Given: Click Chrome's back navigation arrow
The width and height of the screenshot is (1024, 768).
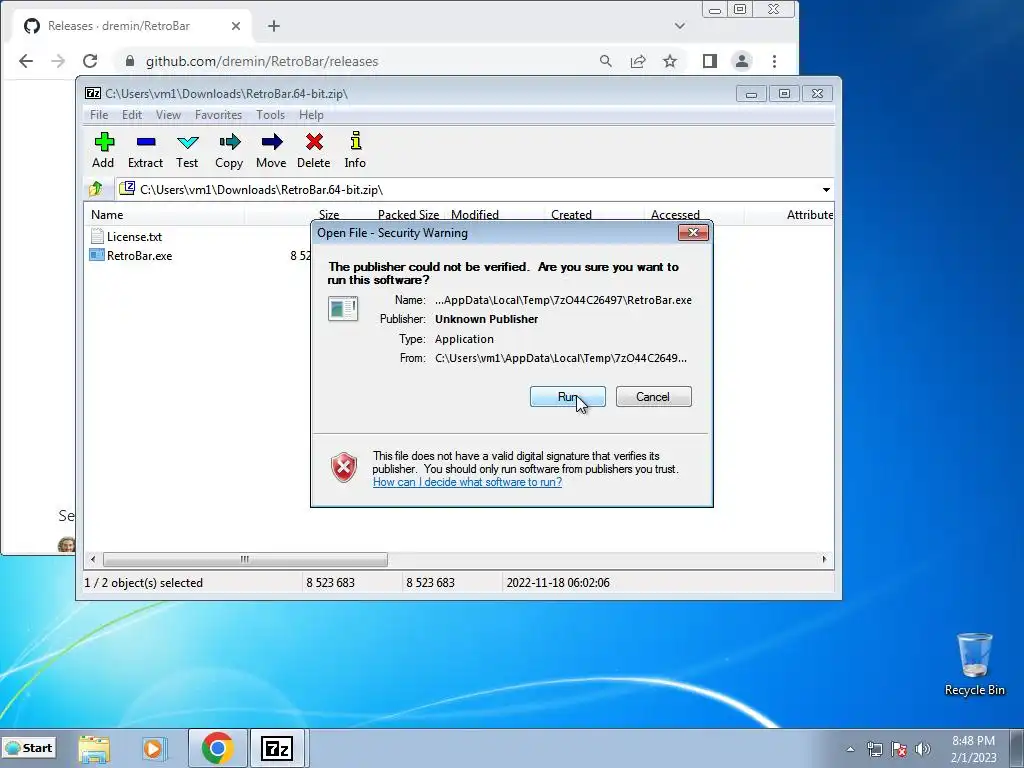Looking at the screenshot, I should pyautogui.click(x=26, y=61).
